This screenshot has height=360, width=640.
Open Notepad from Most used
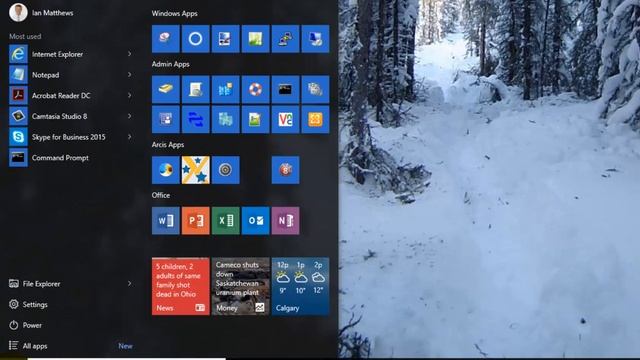click(71, 75)
